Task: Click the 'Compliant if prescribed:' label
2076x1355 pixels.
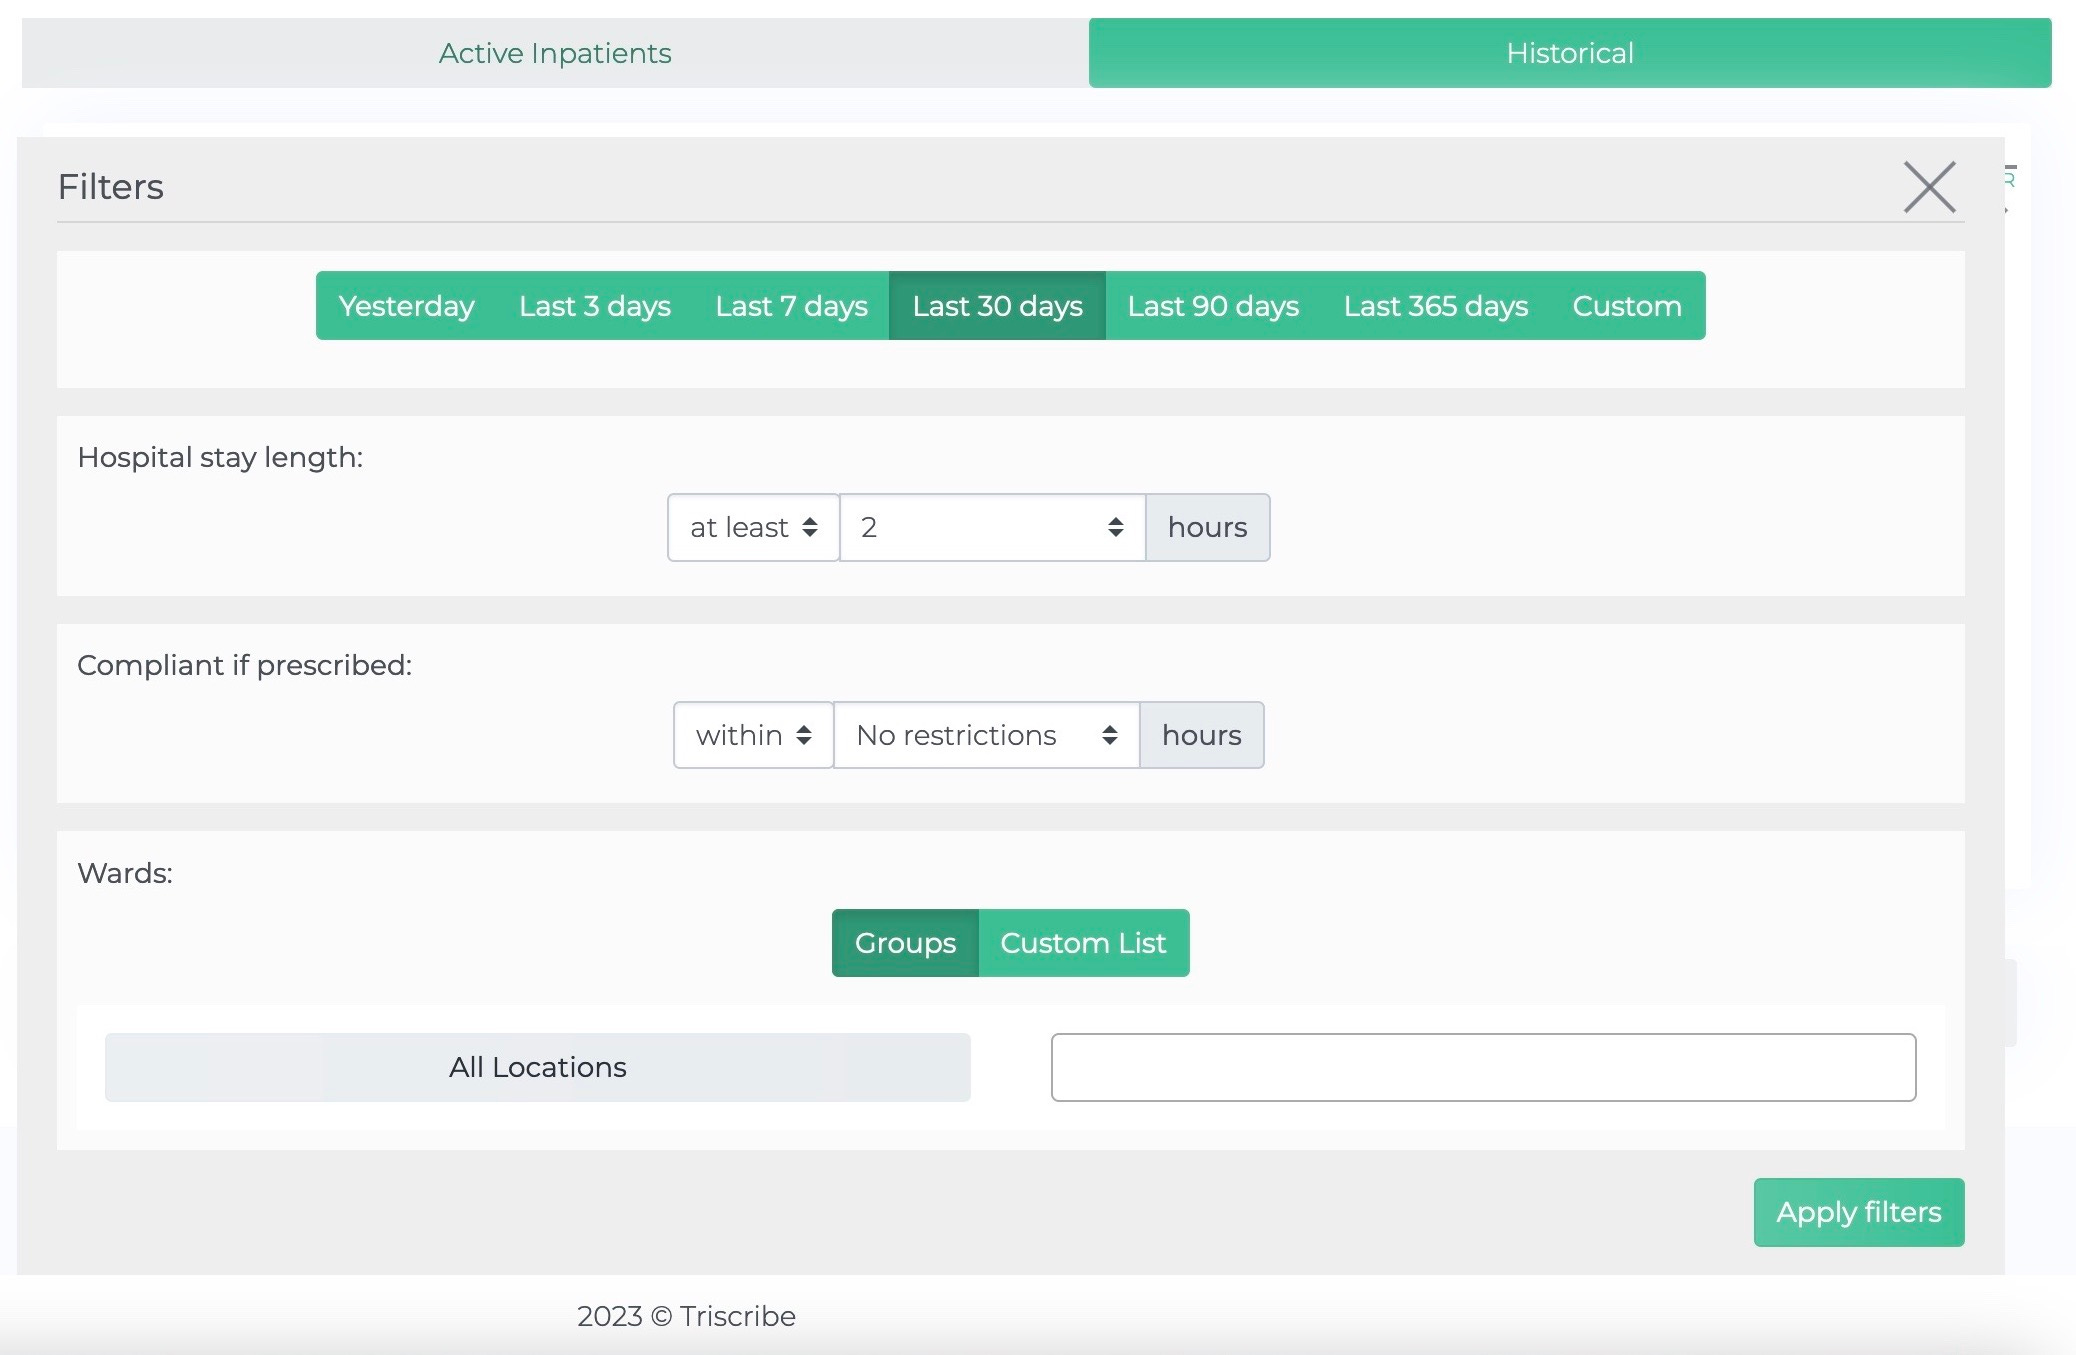Action: click(x=245, y=665)
